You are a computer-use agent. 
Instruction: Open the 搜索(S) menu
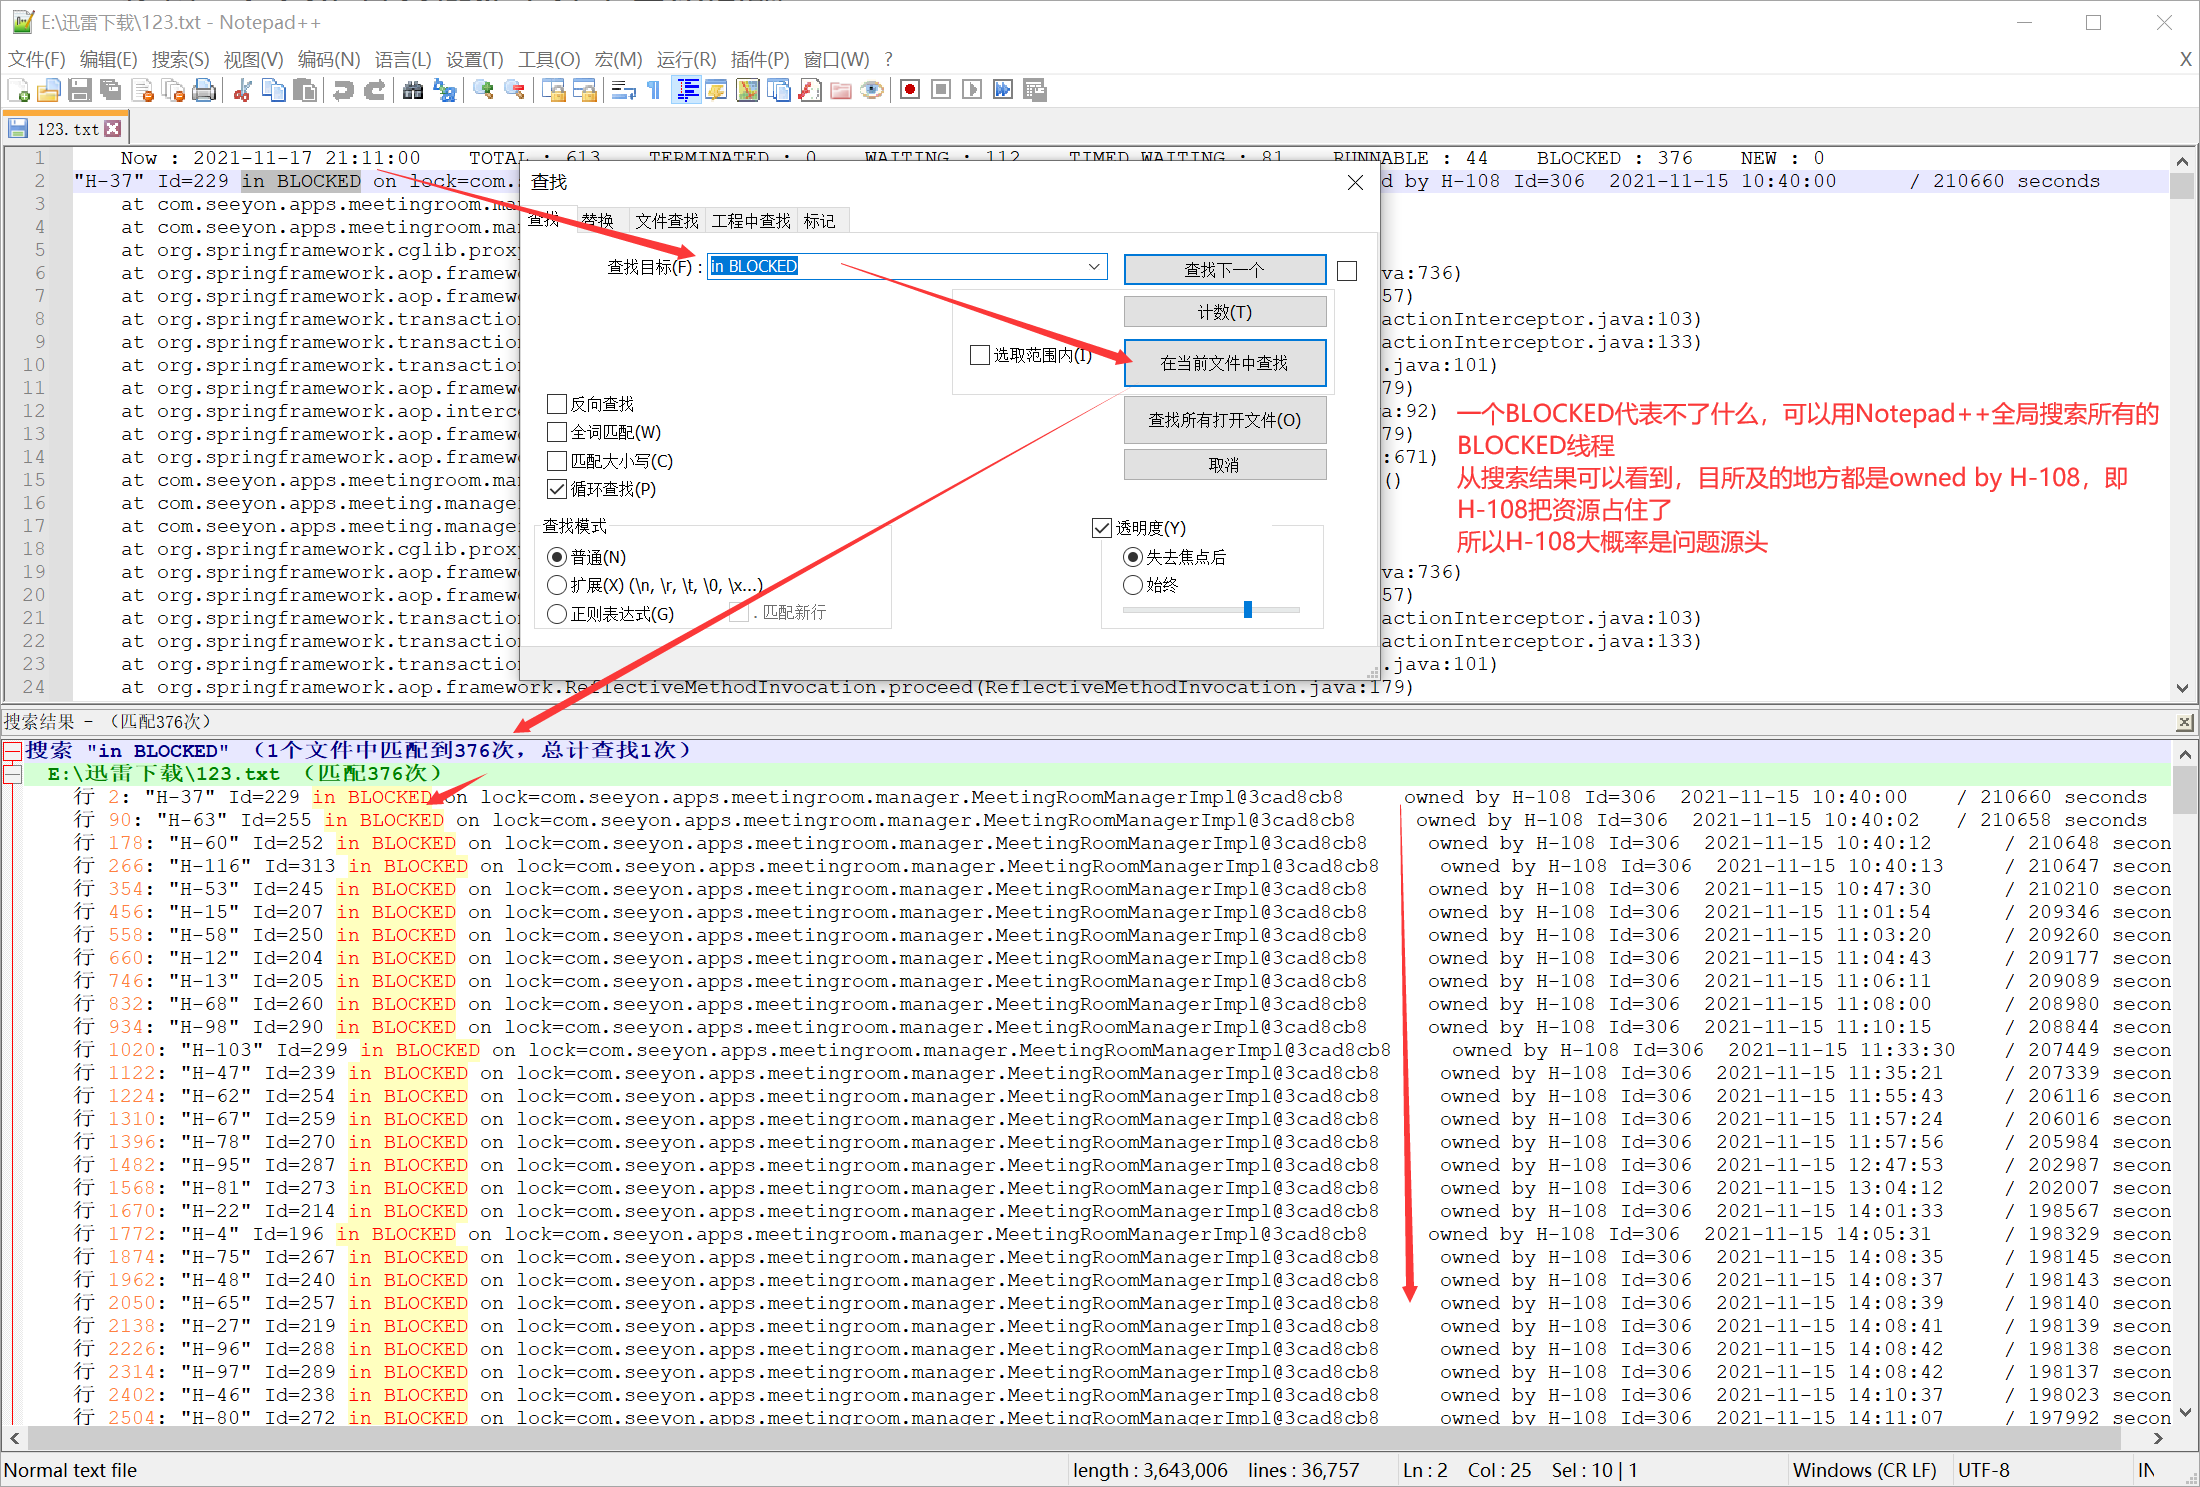coord(180,60)
